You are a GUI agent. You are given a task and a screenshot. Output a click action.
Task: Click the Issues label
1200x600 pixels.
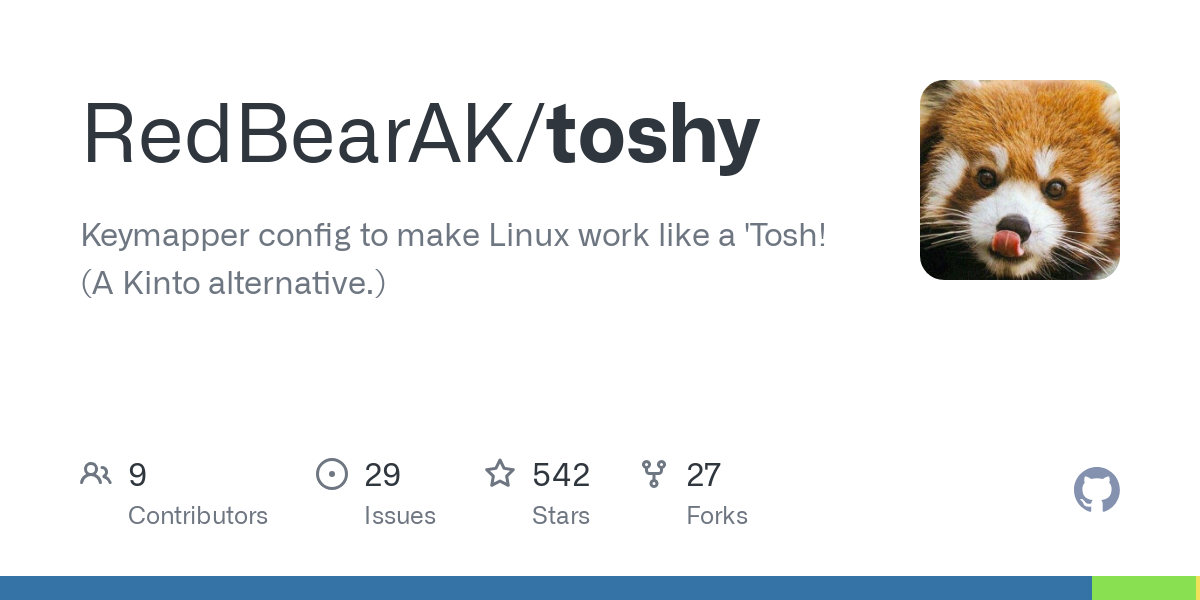(400, 516)
